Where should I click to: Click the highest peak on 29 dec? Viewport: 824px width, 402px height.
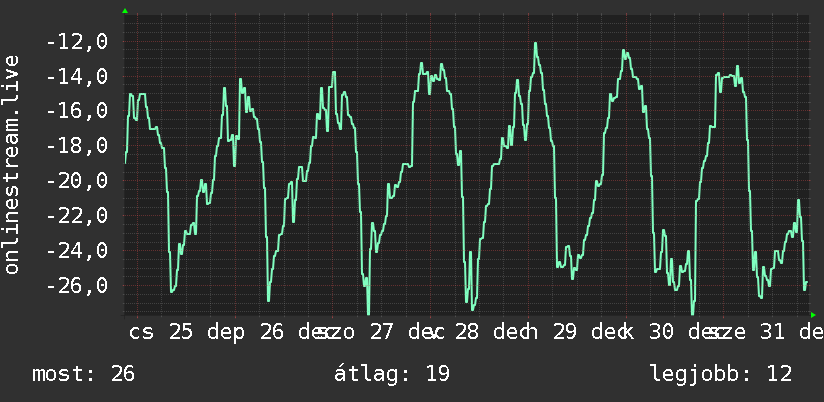(x=535, y=44)
